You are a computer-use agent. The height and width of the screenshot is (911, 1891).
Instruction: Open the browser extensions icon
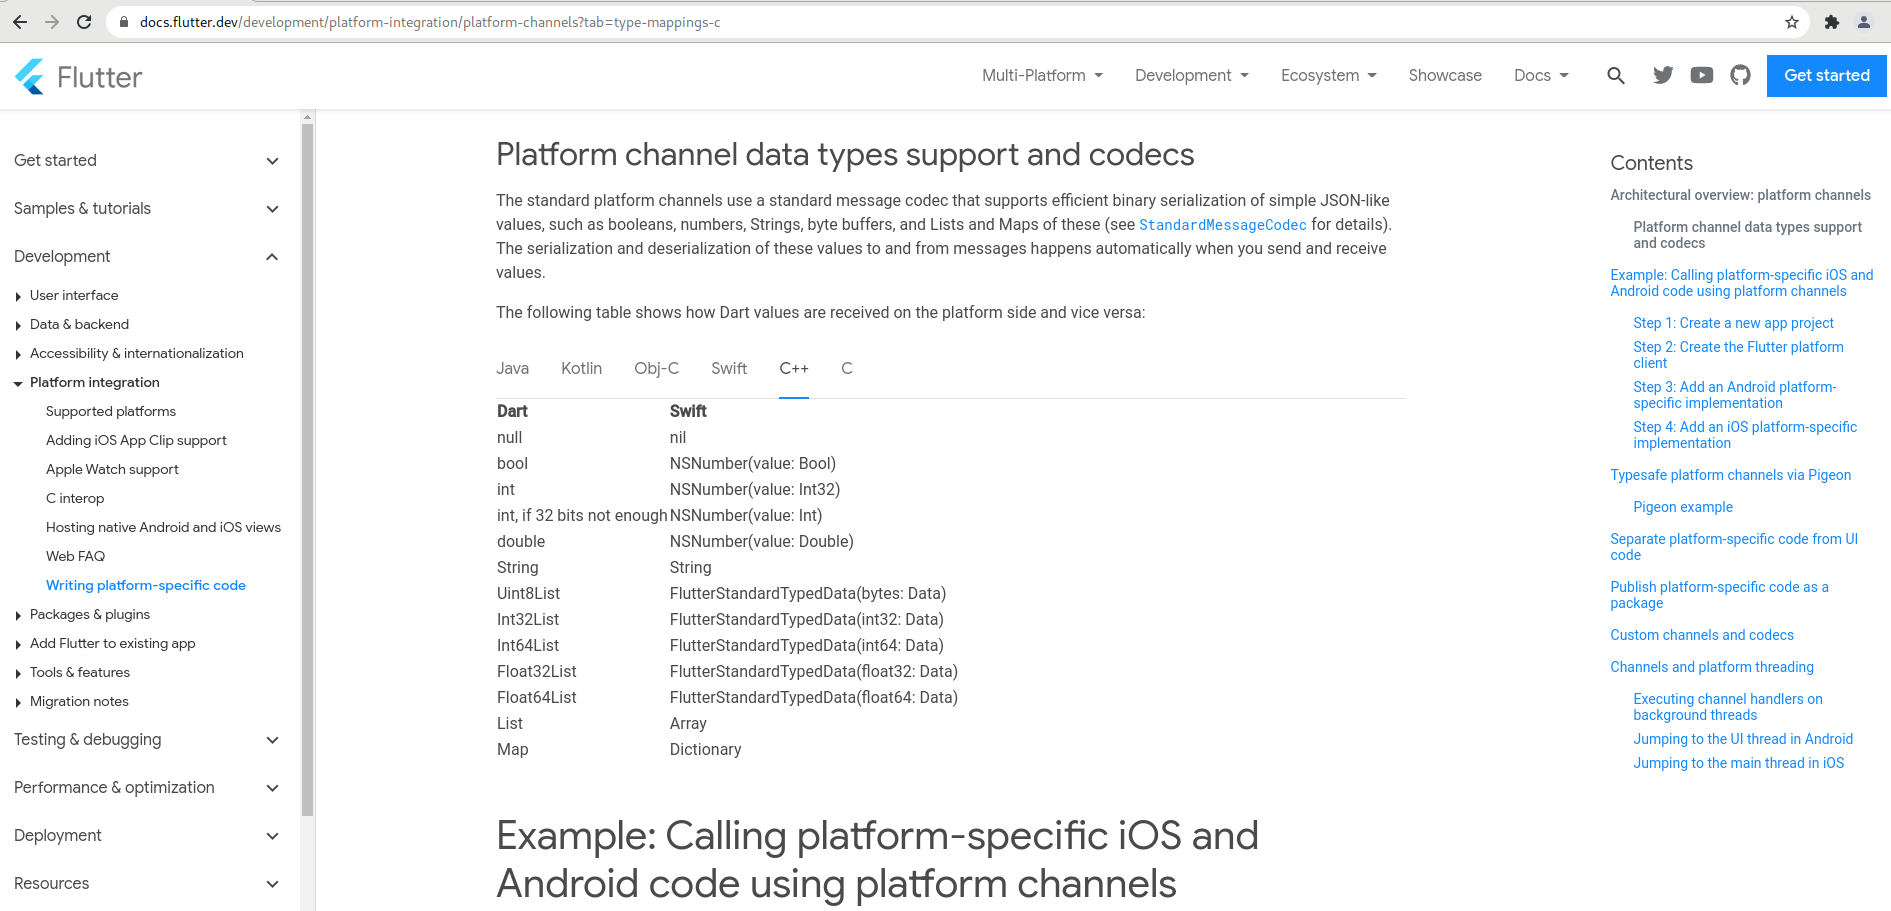click(x=1833, y=21)
